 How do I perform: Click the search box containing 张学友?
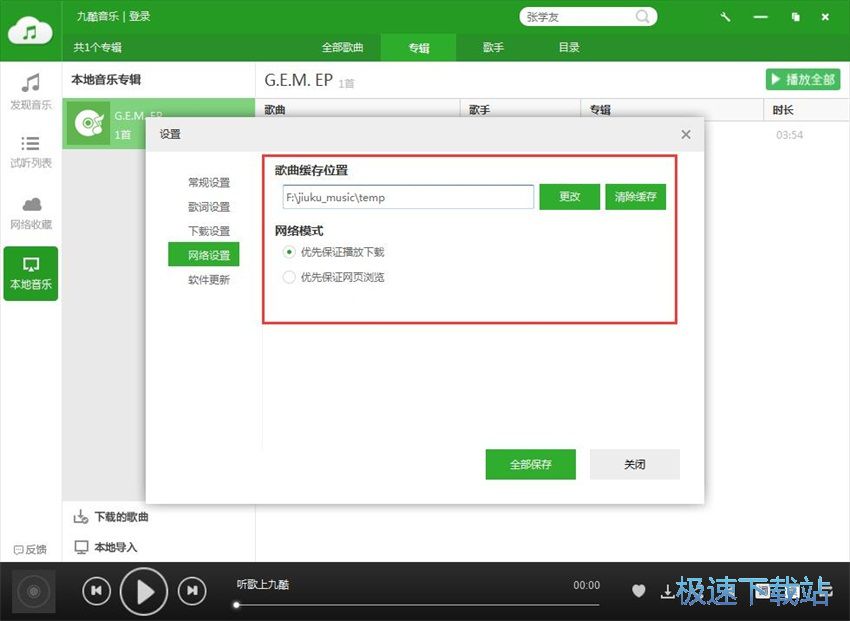pyautogui.click(x=588, y=17)
